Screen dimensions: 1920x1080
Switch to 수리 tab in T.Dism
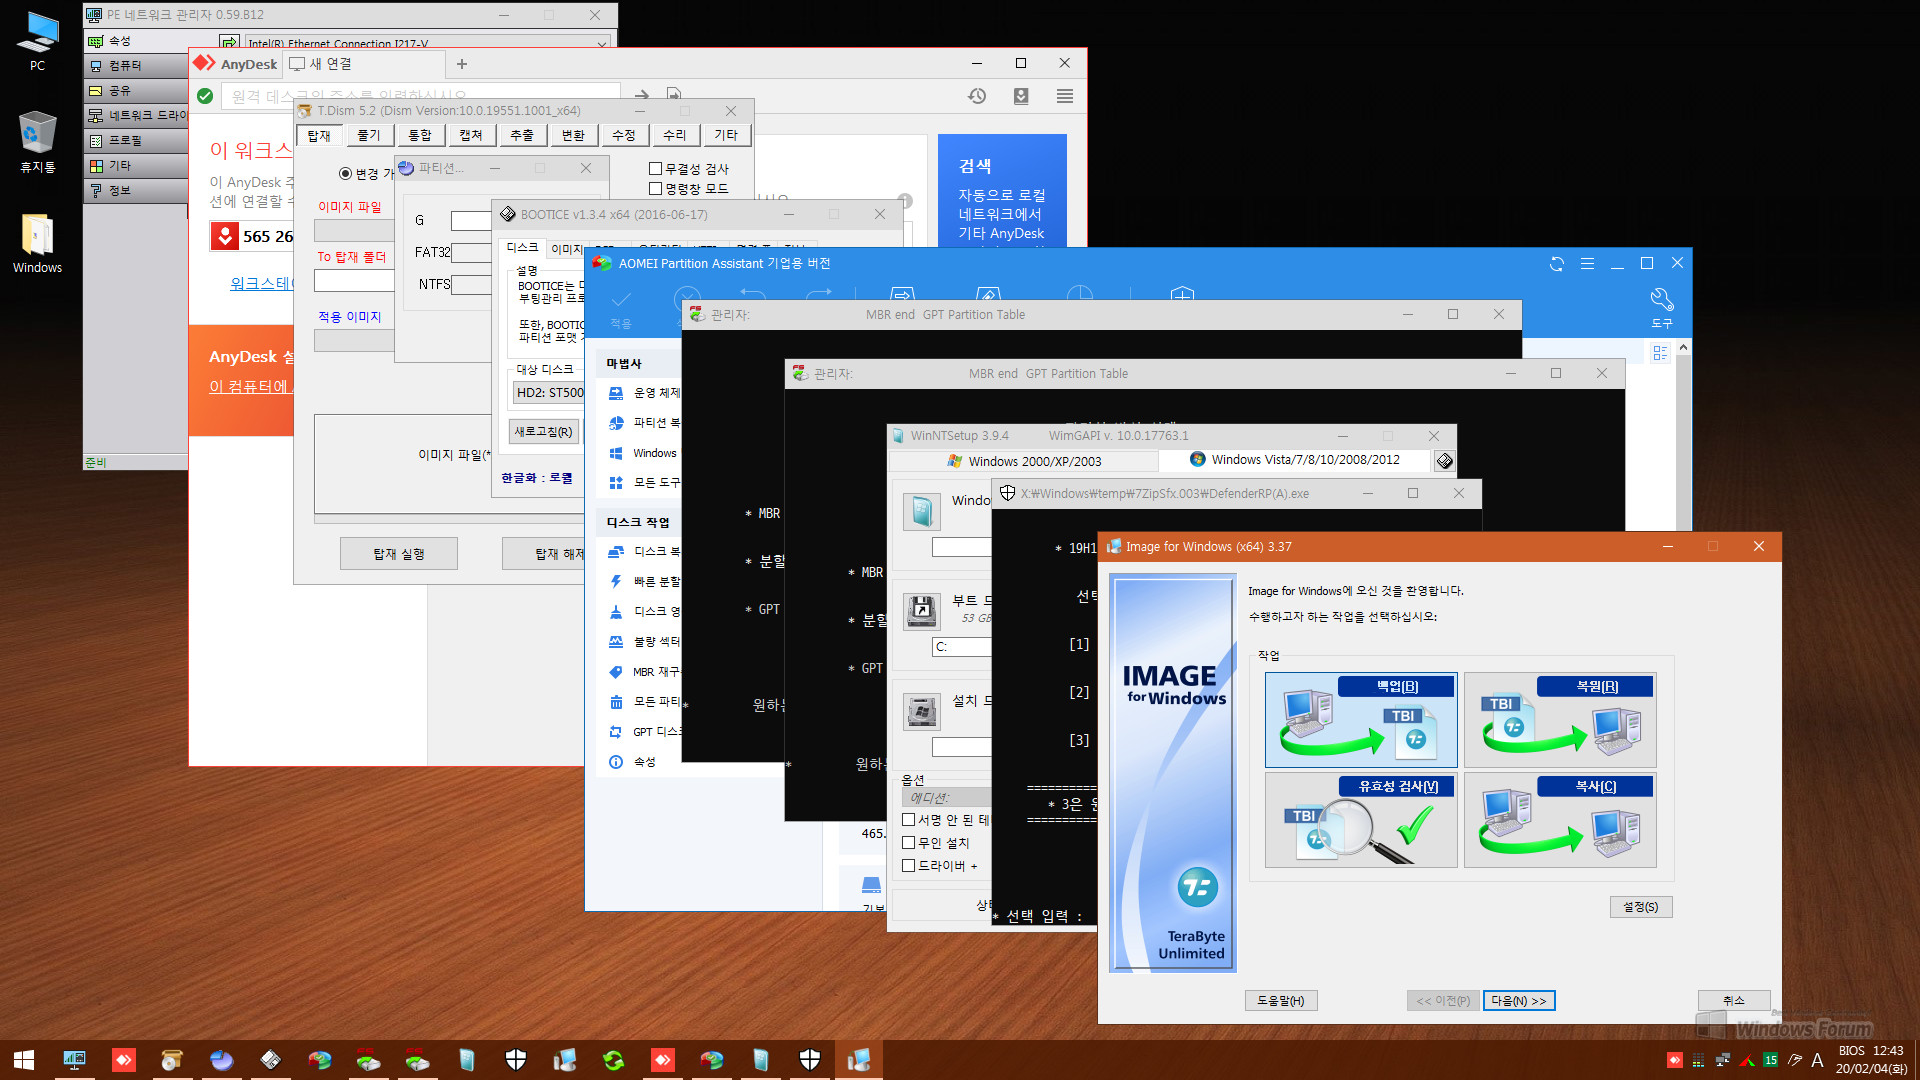[675, 135]
